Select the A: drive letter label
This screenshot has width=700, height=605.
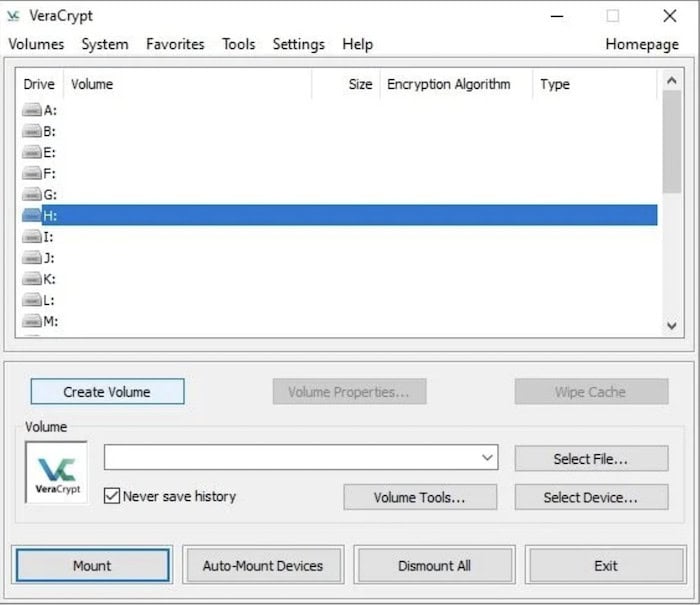[x=50, y=110]
